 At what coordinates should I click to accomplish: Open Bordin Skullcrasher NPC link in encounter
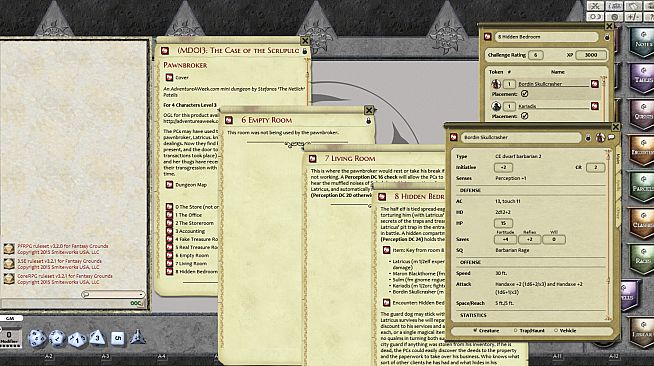(x=595, y=84)
